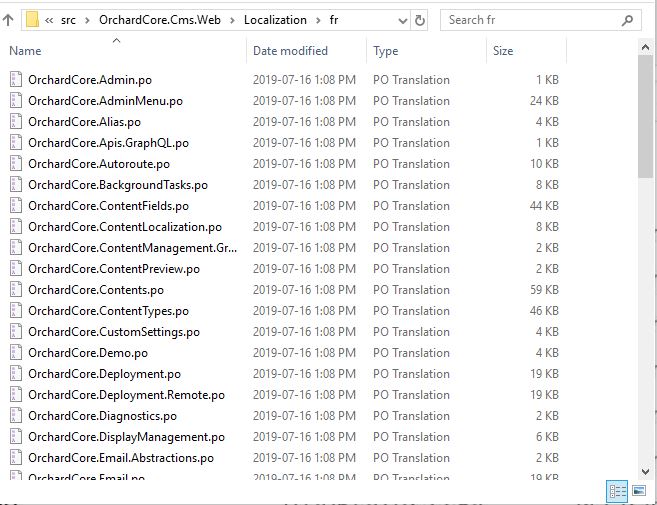Image resolution: width=657 pixels, height=505 pixels.
Task: Sort files by Size column header
Action: pyautogui.click(x=503, y=51)
